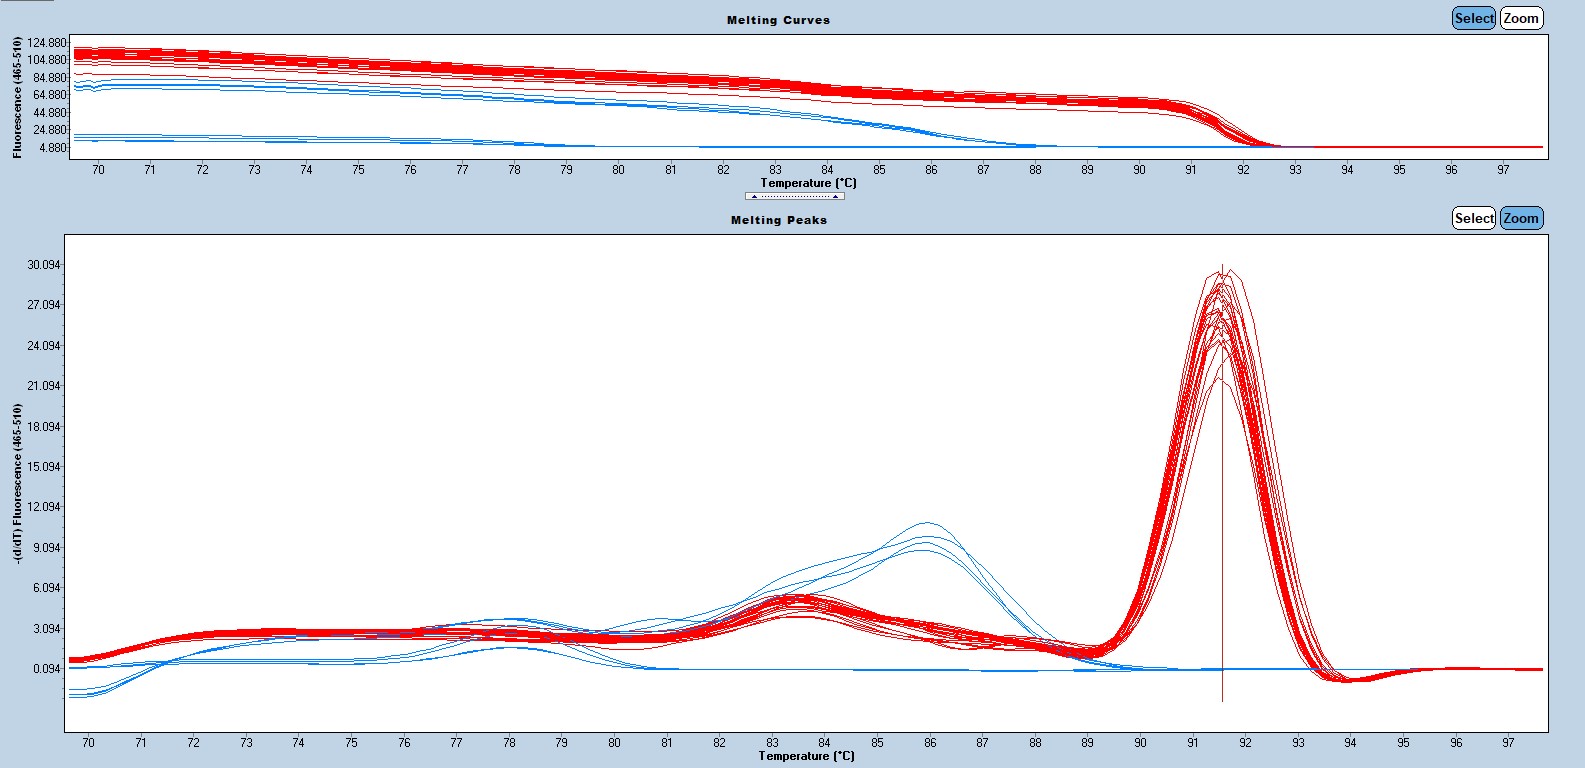Click blue bump near 78°C in Melting Peaks
The width and height of the screenshot is (1585, 768).
click(x=511, y=620)
